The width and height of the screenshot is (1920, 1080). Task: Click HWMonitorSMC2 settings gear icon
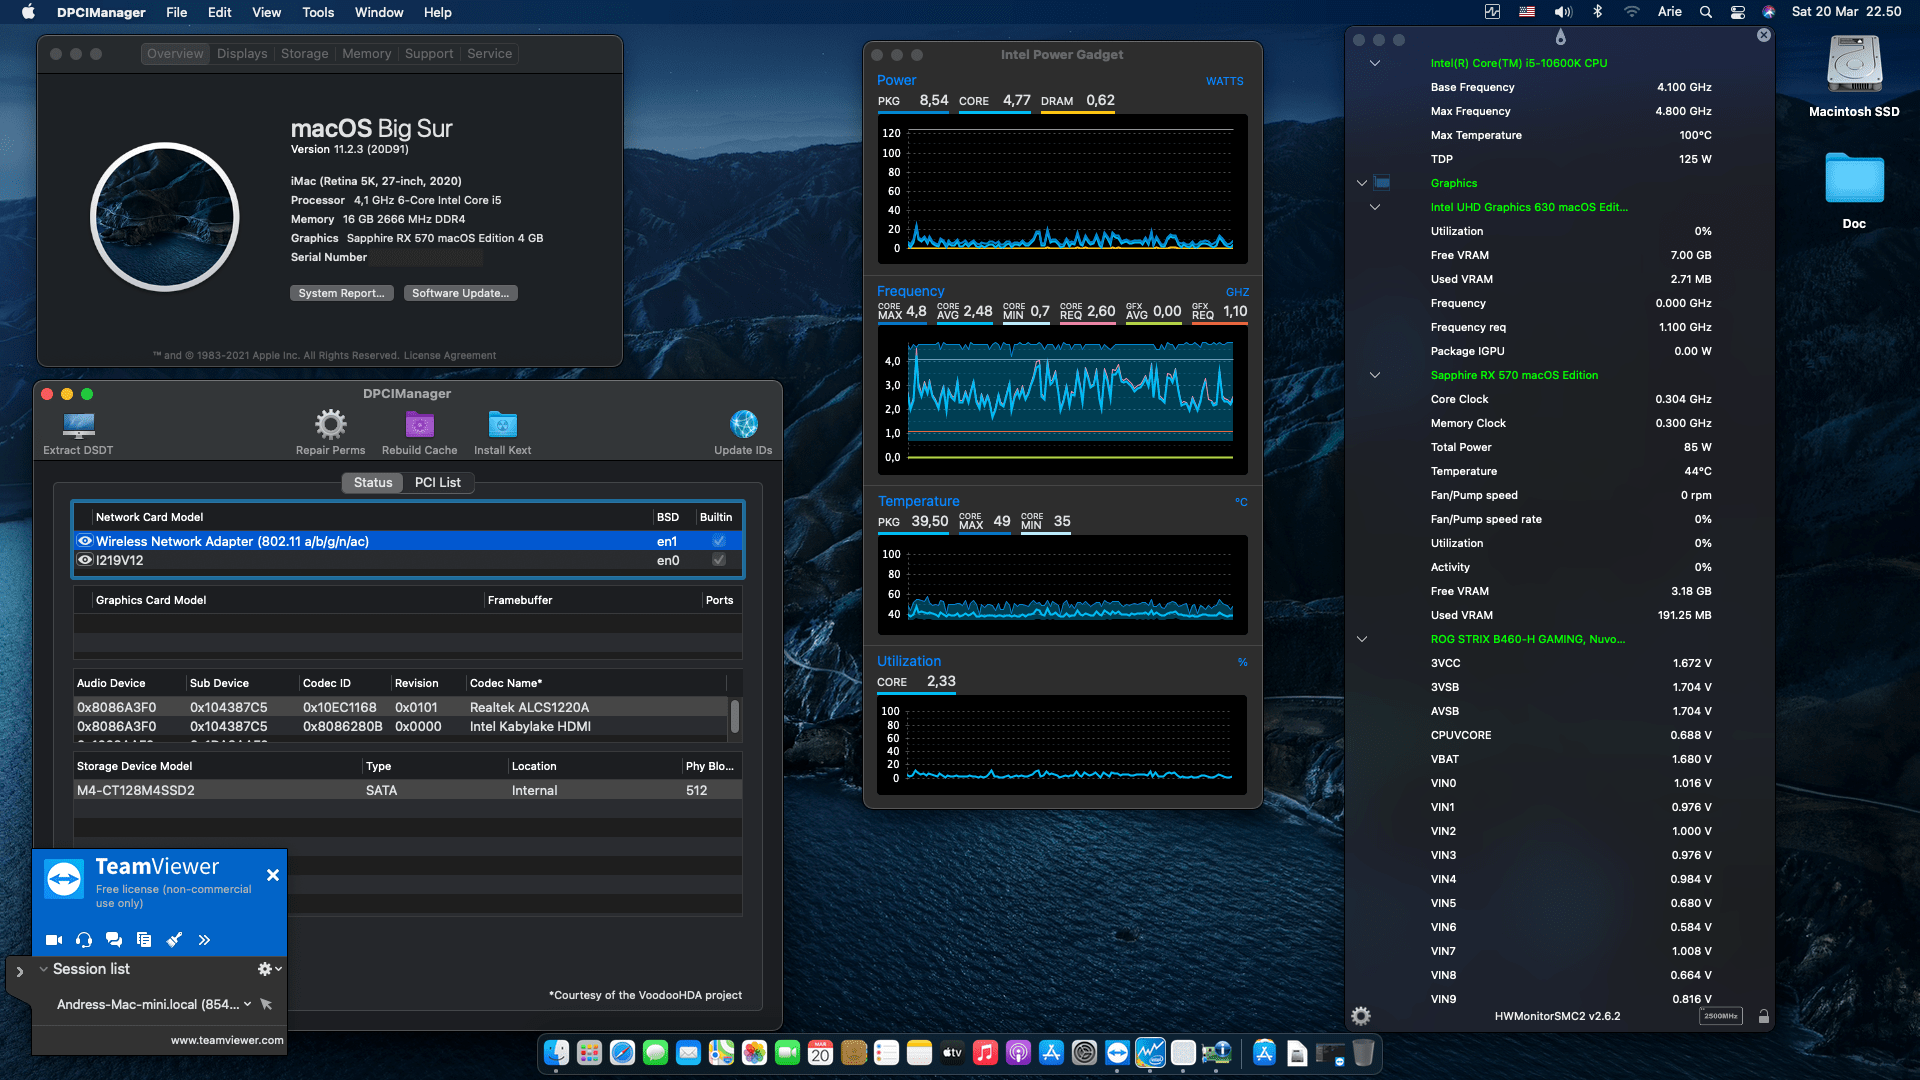click(1361, 1016)
